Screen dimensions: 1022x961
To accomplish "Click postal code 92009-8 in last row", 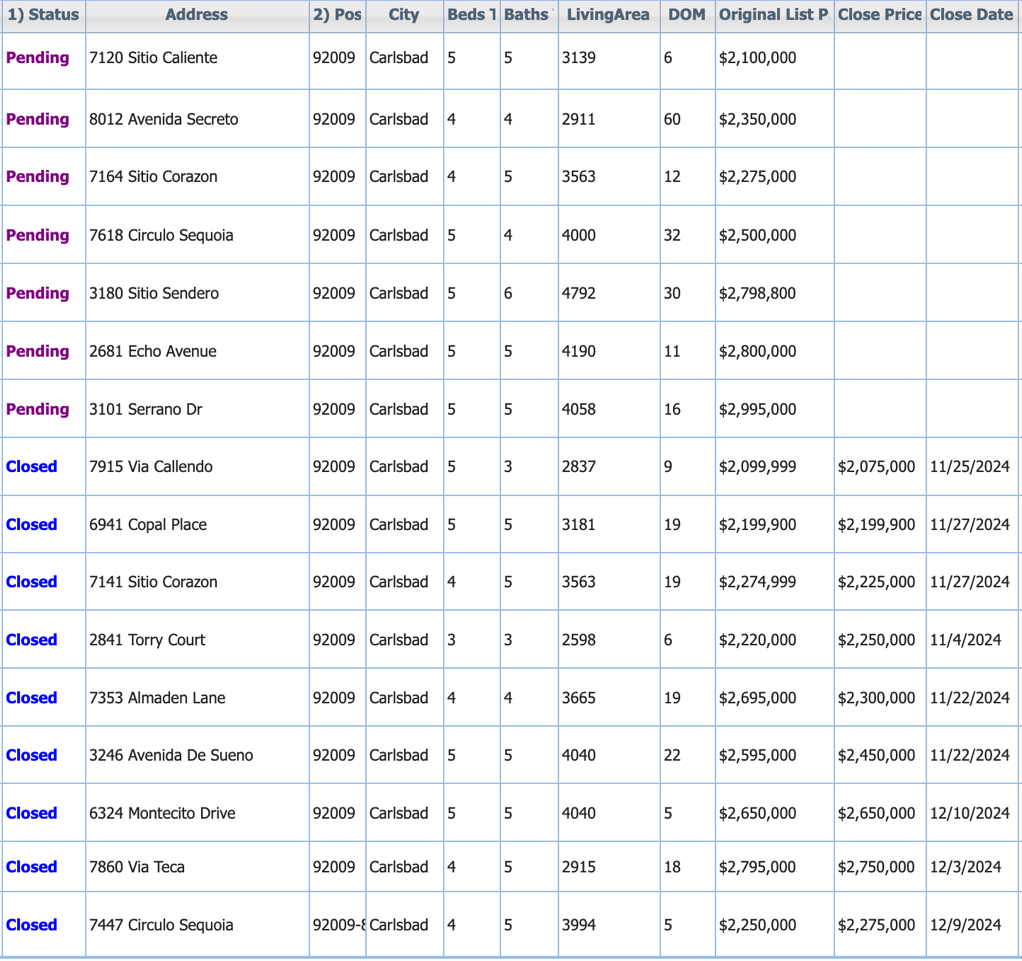I will (x=338, y=925).
